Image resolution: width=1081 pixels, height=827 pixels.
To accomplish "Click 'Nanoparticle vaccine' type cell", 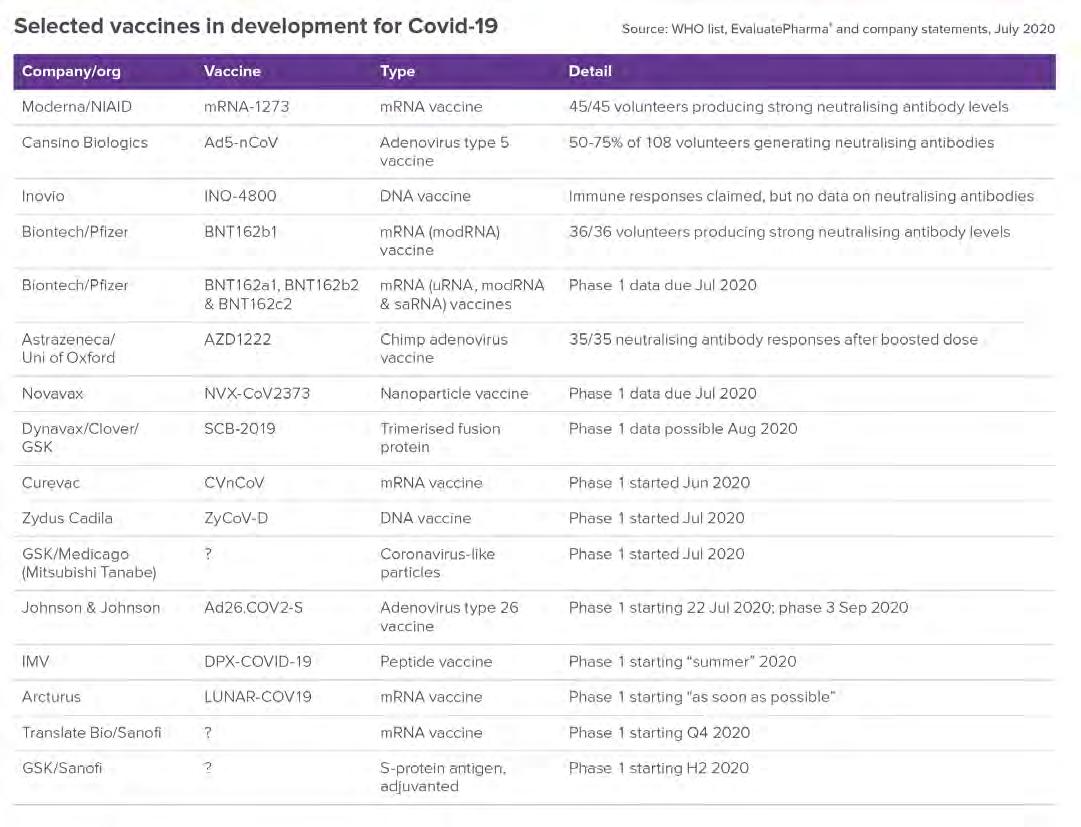I will 454,394.
